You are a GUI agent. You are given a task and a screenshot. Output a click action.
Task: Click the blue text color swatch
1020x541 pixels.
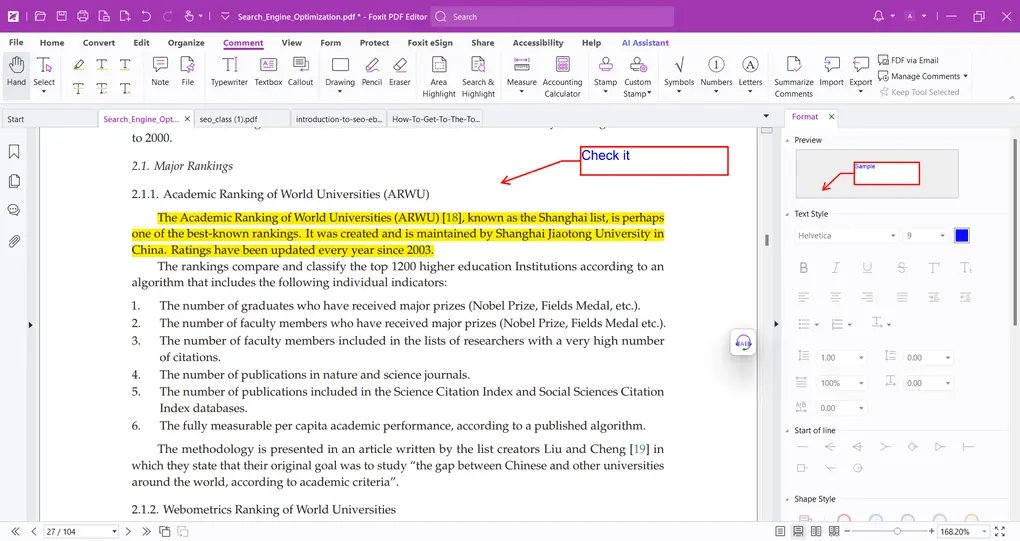click(961, 236)
